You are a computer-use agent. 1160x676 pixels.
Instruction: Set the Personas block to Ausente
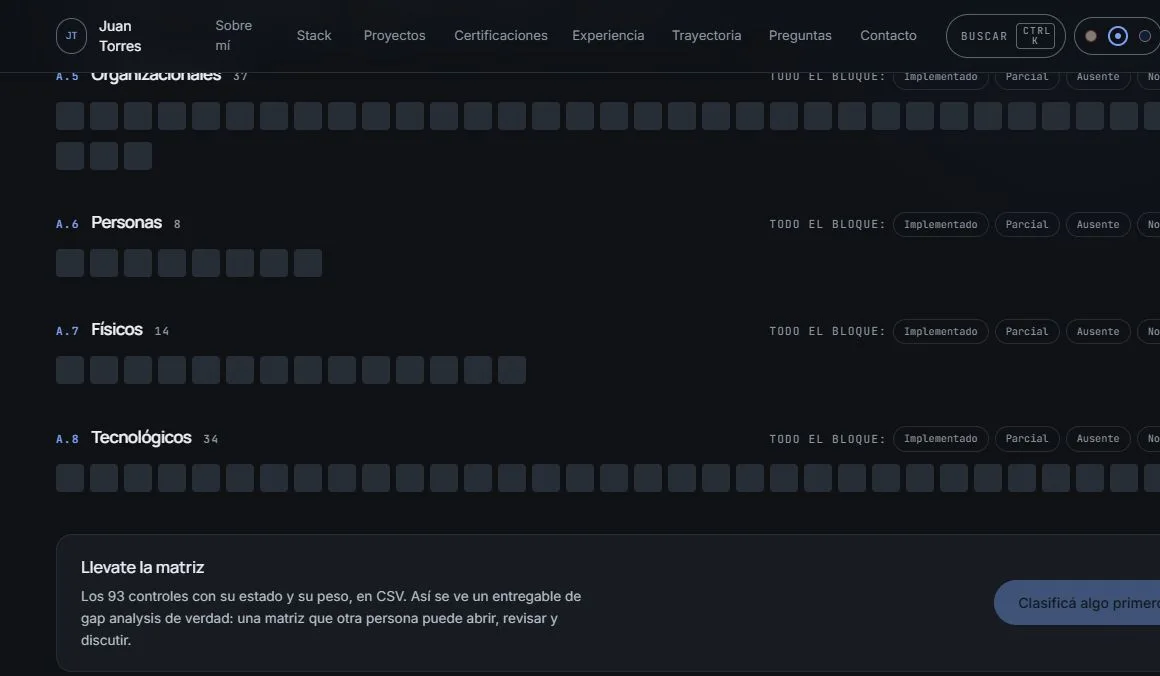pyautogui.click(x=1098, y=225)
